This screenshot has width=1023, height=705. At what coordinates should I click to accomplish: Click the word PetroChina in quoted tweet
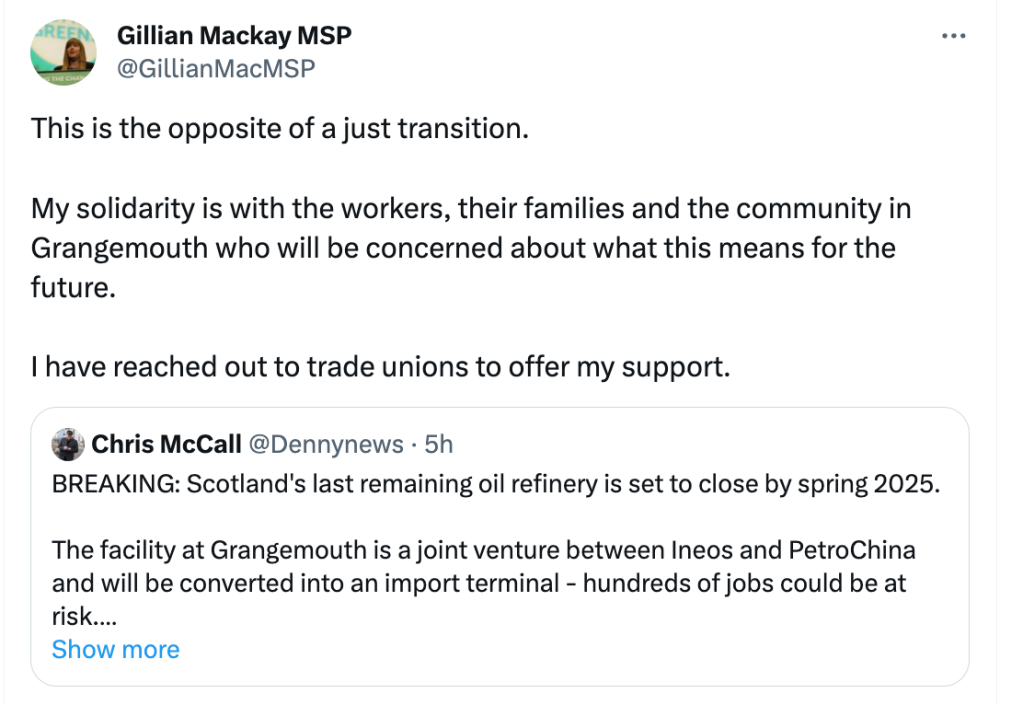coord(854,551)
